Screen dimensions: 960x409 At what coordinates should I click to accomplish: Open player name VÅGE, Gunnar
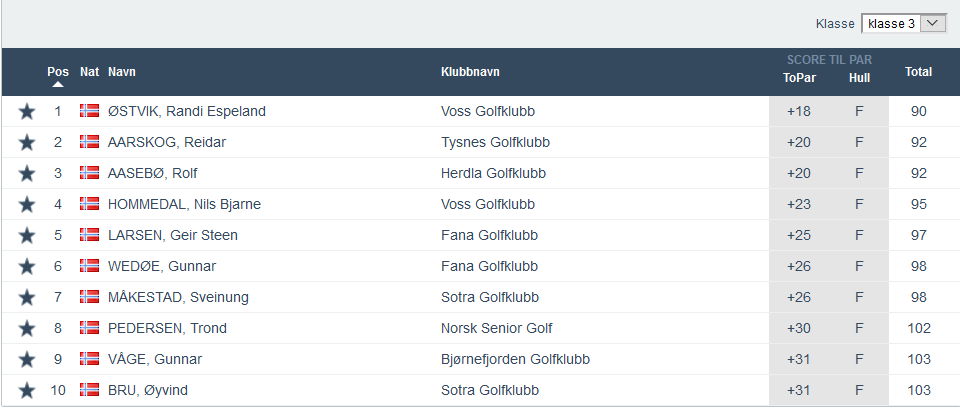[155, 359]
